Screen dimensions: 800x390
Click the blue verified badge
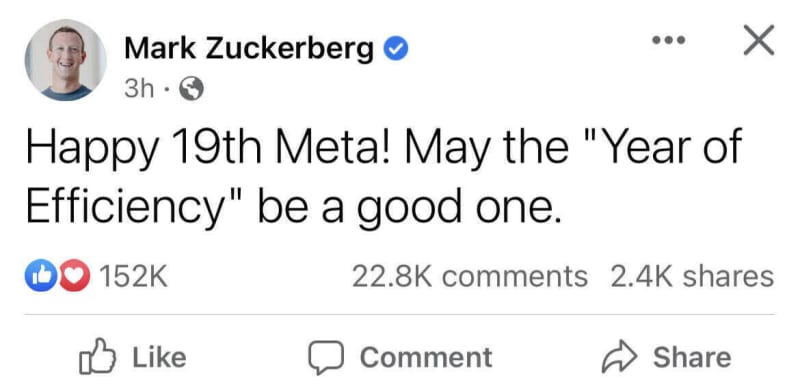coord(395,50)
